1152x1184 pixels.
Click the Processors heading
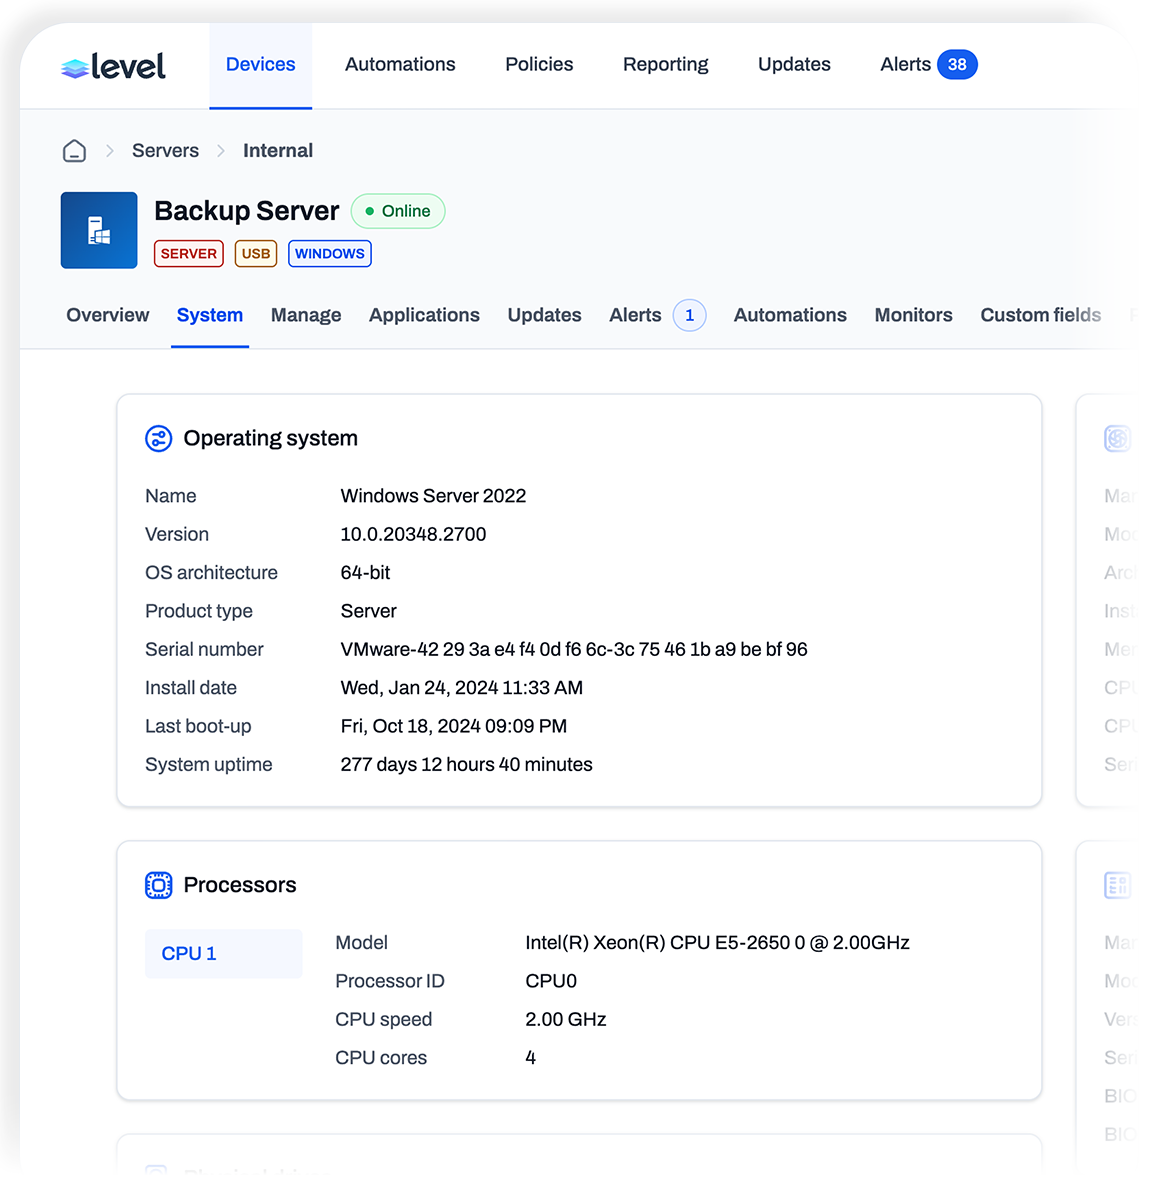click(x=240, y=885)
